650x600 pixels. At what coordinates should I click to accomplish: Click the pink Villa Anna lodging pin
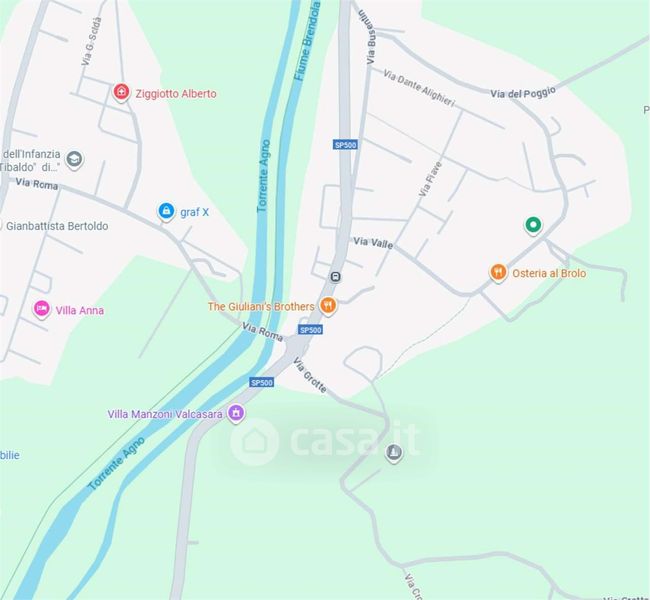[x=41, y=309]
